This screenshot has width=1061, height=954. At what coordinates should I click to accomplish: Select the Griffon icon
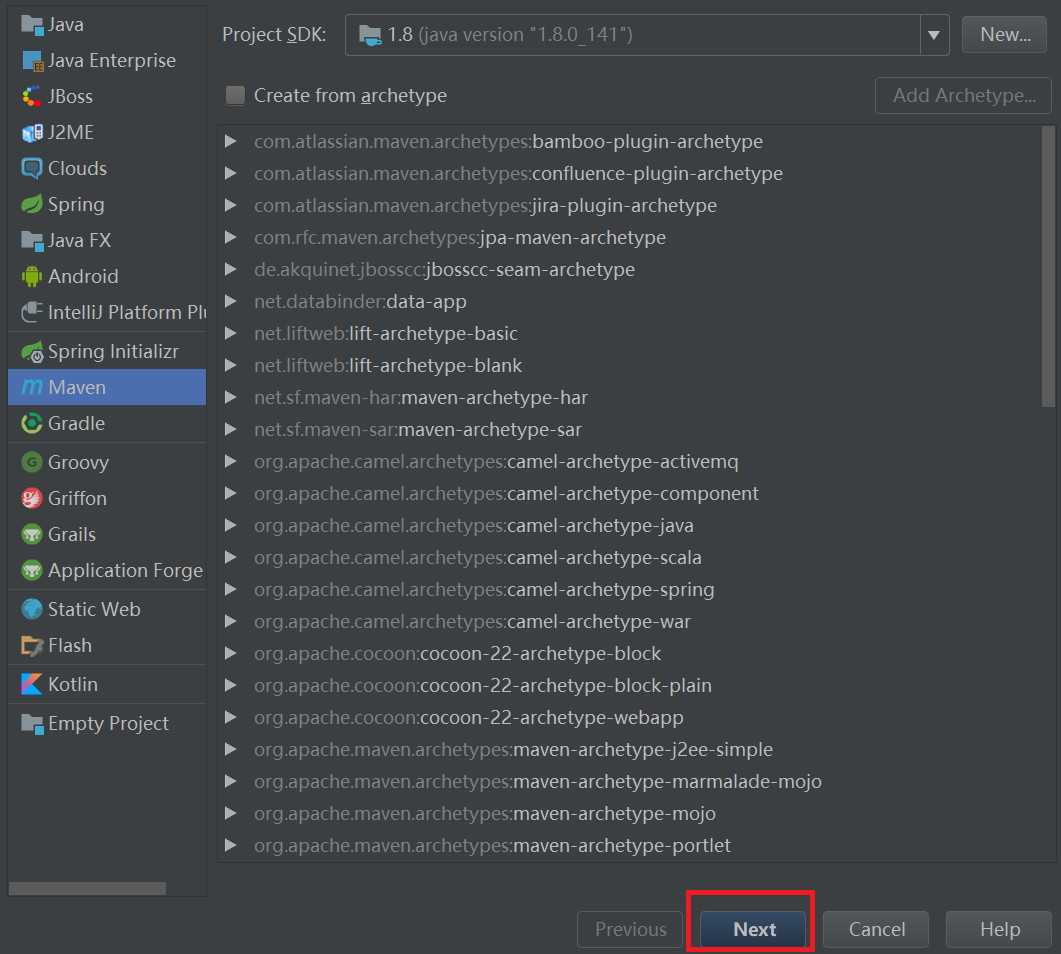click(32, 499)
